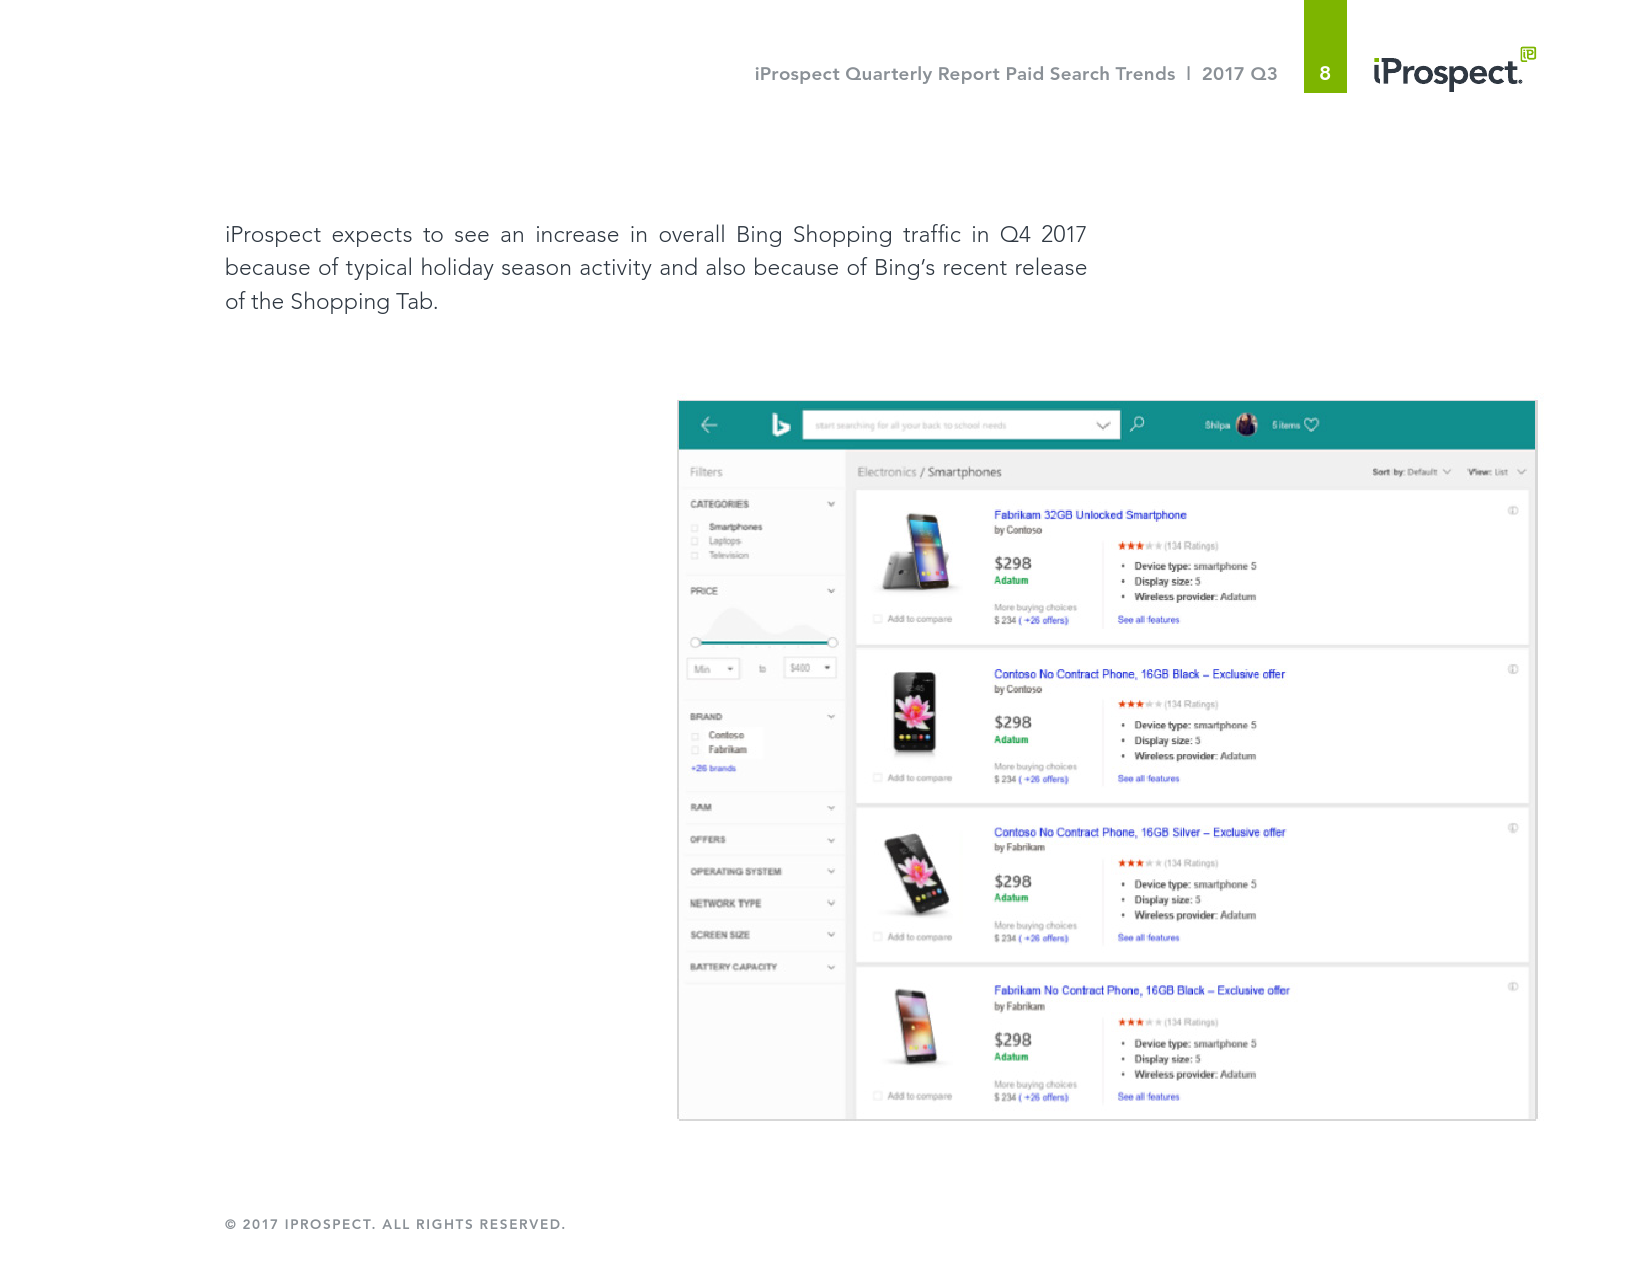Click the Bing search input field
Image resolution: width=1650 pixels, height=1275 pixels.
[x=961, y=425]
